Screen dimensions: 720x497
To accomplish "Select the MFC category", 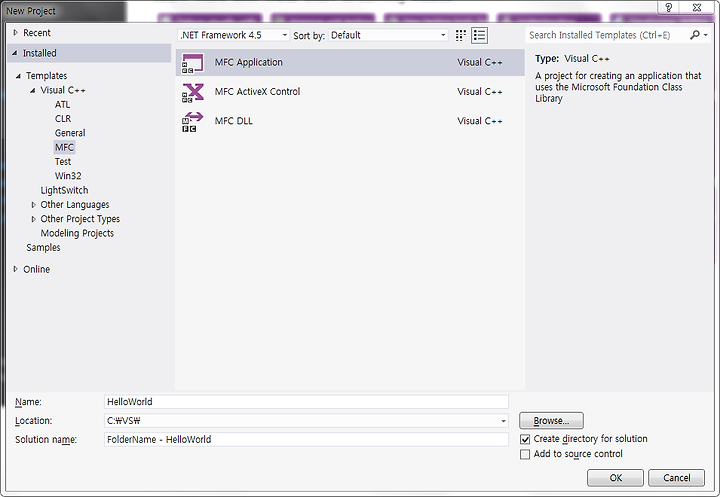I will tap(64, 147).
